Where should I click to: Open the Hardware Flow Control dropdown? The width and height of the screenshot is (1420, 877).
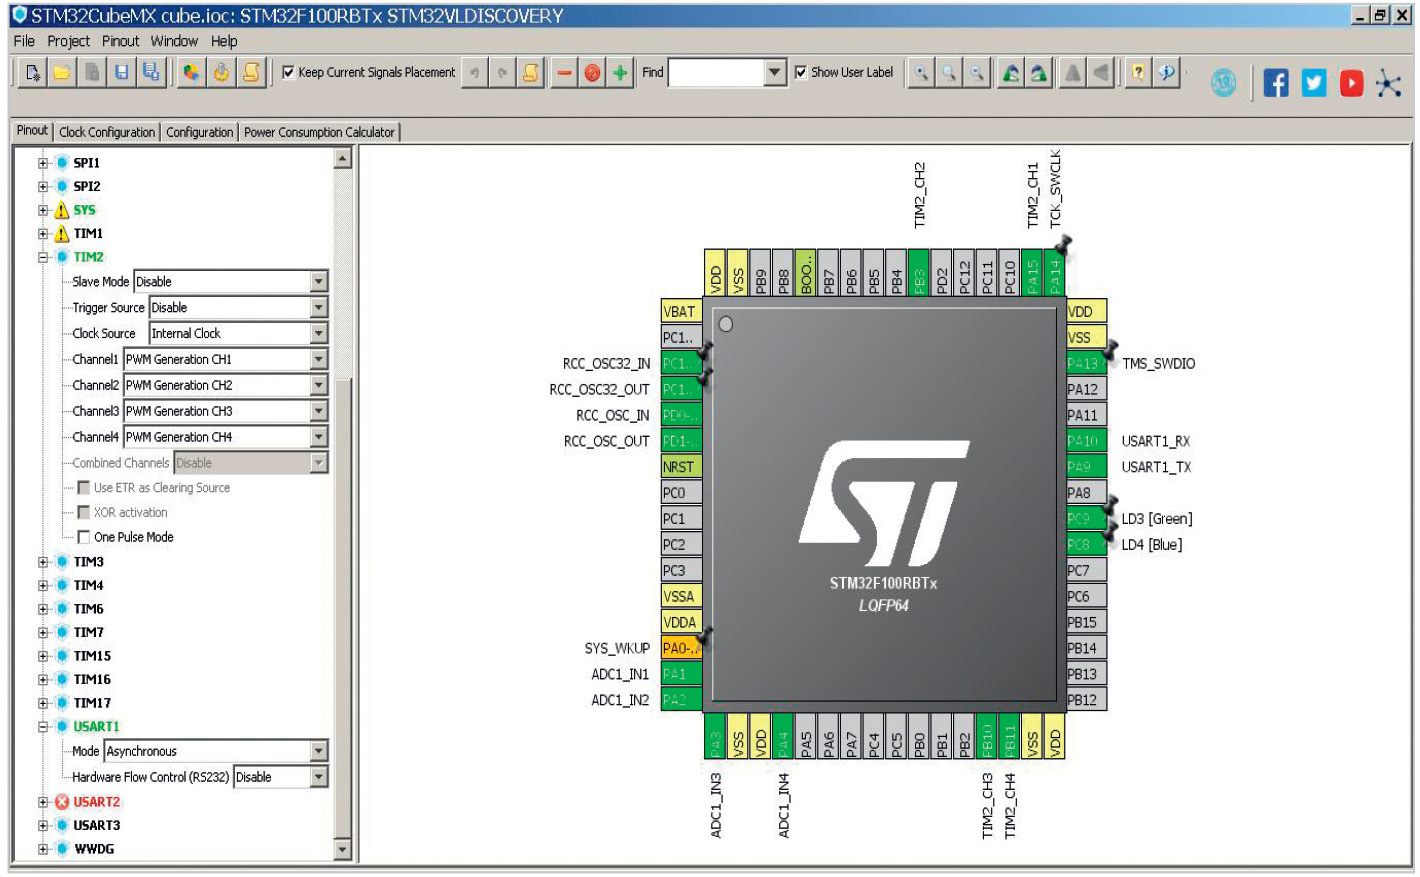281,777
